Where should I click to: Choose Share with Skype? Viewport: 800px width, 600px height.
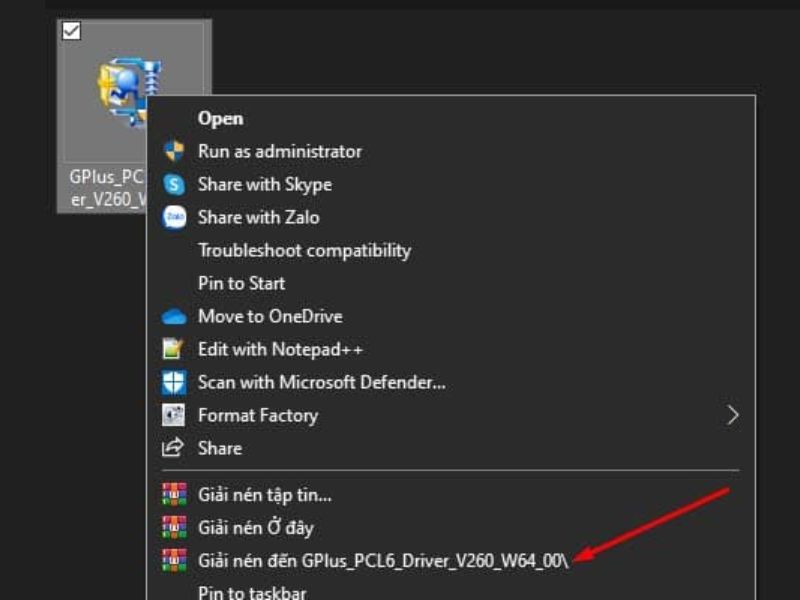coord(265,185)
